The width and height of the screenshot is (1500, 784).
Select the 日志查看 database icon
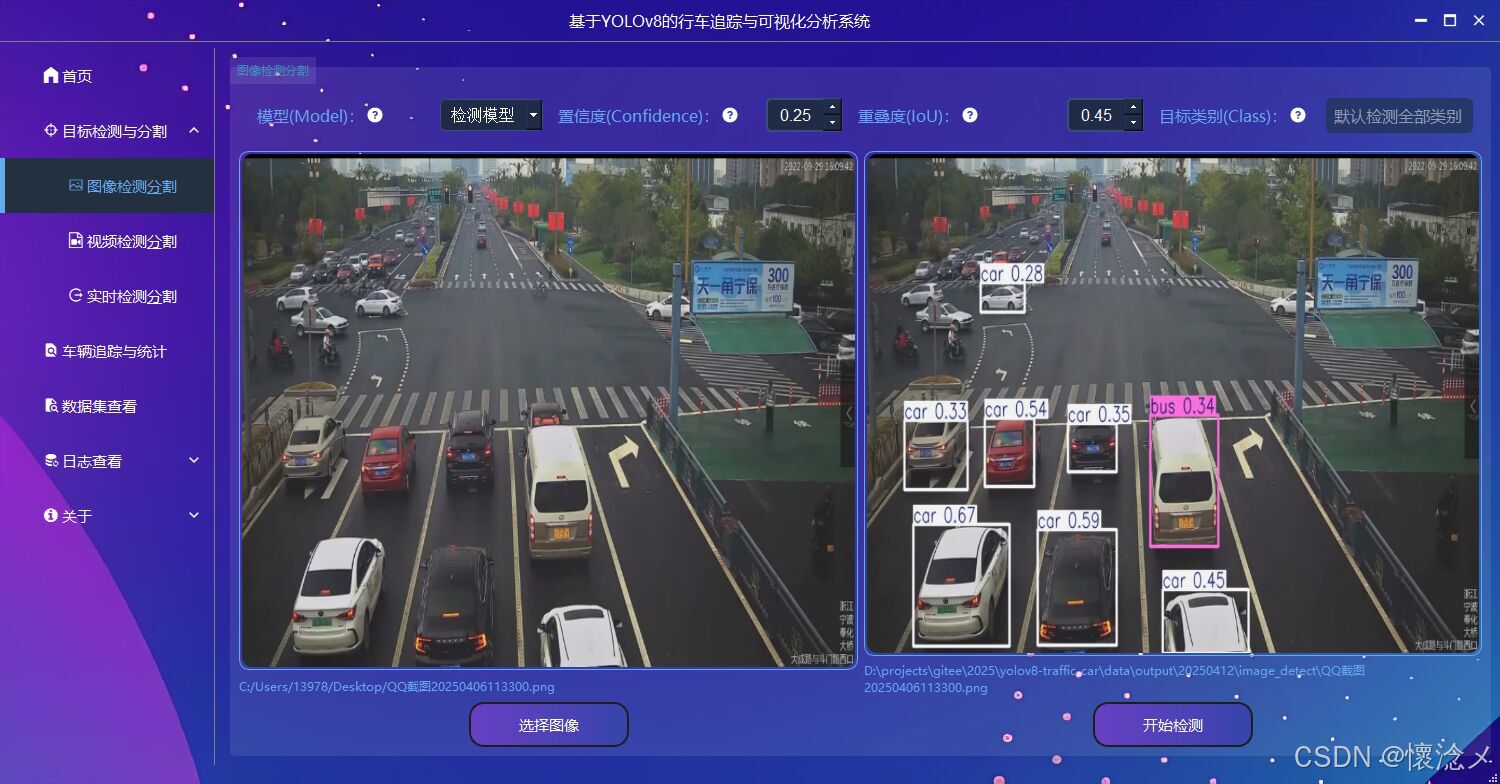[x=50, y=460]
